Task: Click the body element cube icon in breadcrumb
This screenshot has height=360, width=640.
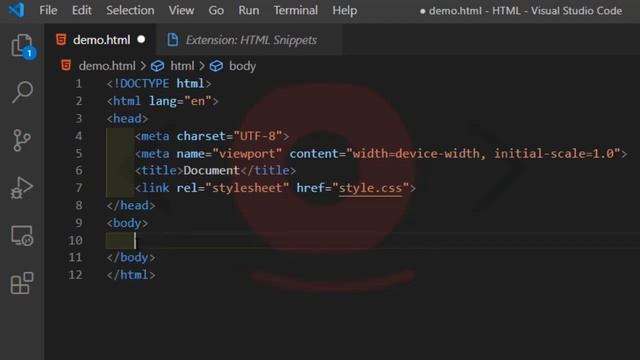Action: pos(216,66)
